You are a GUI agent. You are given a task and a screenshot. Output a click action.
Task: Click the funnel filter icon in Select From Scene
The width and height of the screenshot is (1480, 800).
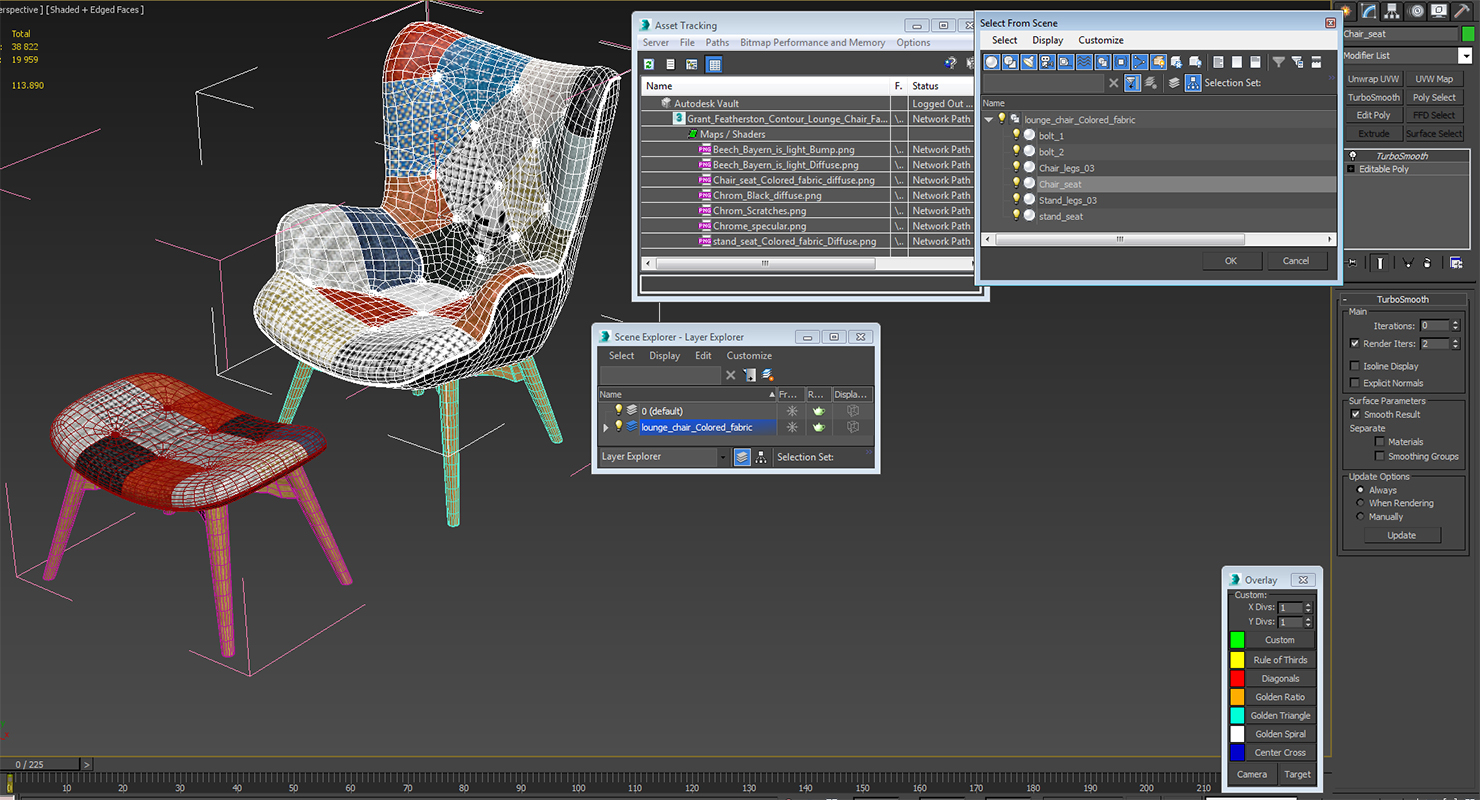(x=1278, y=62)
